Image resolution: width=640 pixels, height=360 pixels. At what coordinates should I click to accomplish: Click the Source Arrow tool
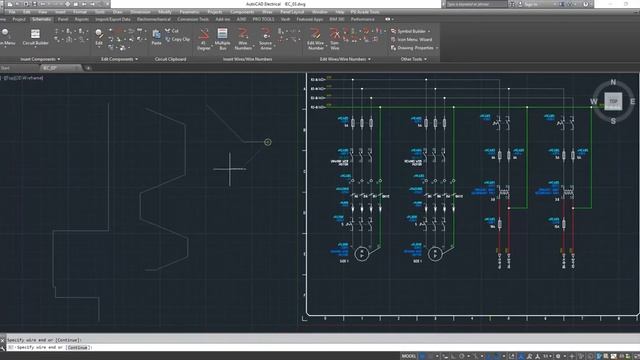point(266,39)
